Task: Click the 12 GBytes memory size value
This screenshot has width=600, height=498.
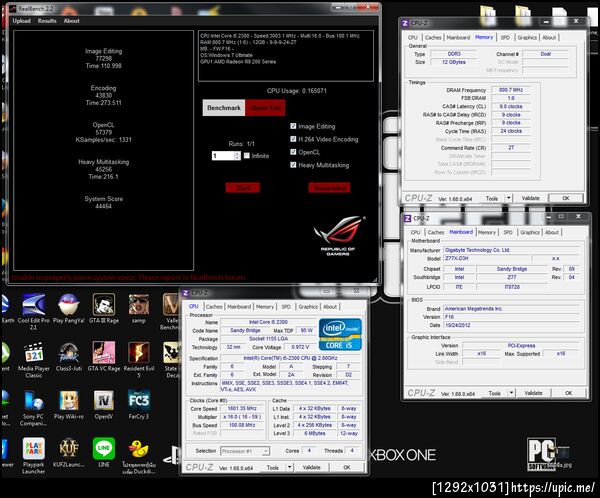Action: tap(454, 62)
